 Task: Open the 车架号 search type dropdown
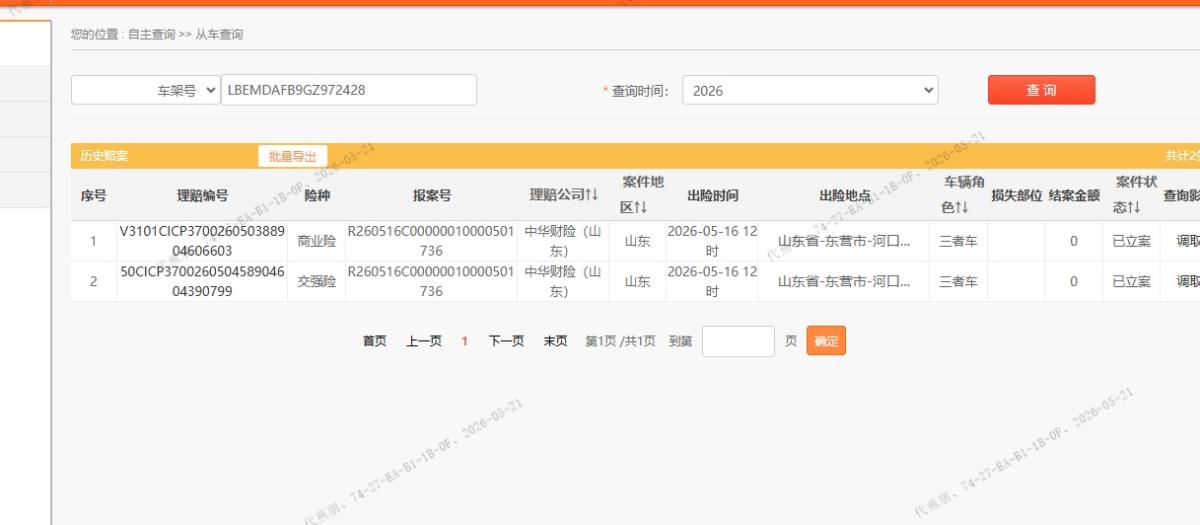pyautogui.click(x=146, y=90)
